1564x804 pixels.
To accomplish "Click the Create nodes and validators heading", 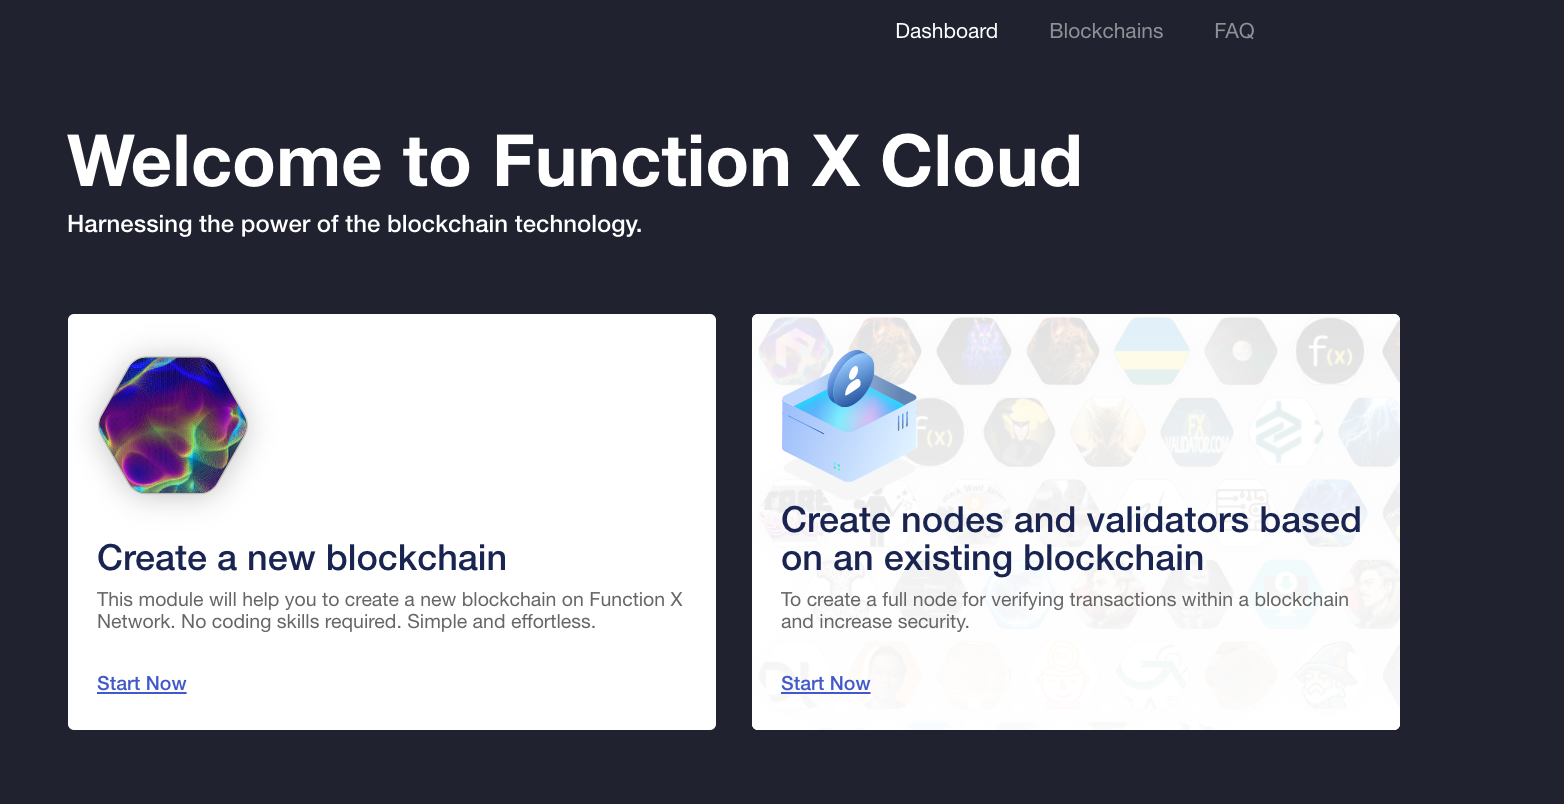I will pos(1071,539).
